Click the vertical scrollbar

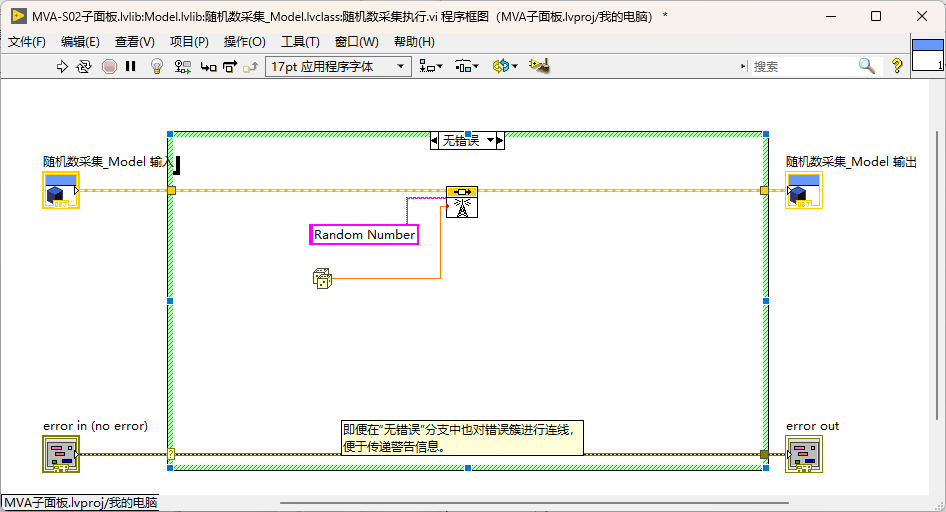click(938, 274)
